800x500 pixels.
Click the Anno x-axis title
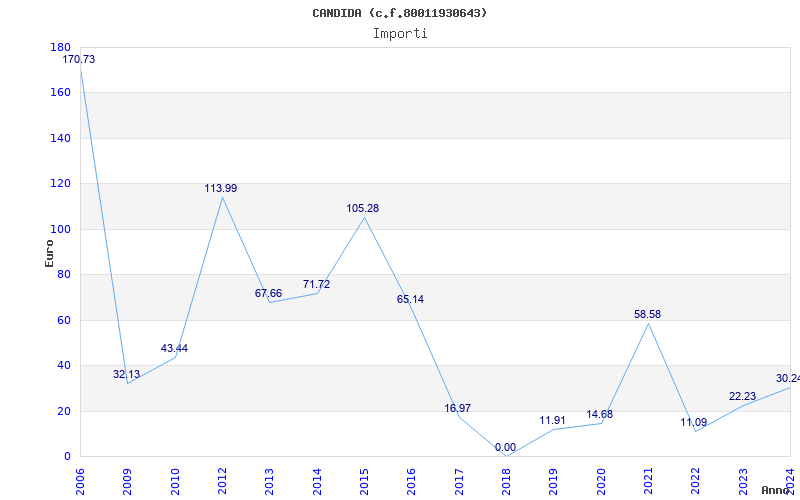pyautogui.click(x=776, y=490)
